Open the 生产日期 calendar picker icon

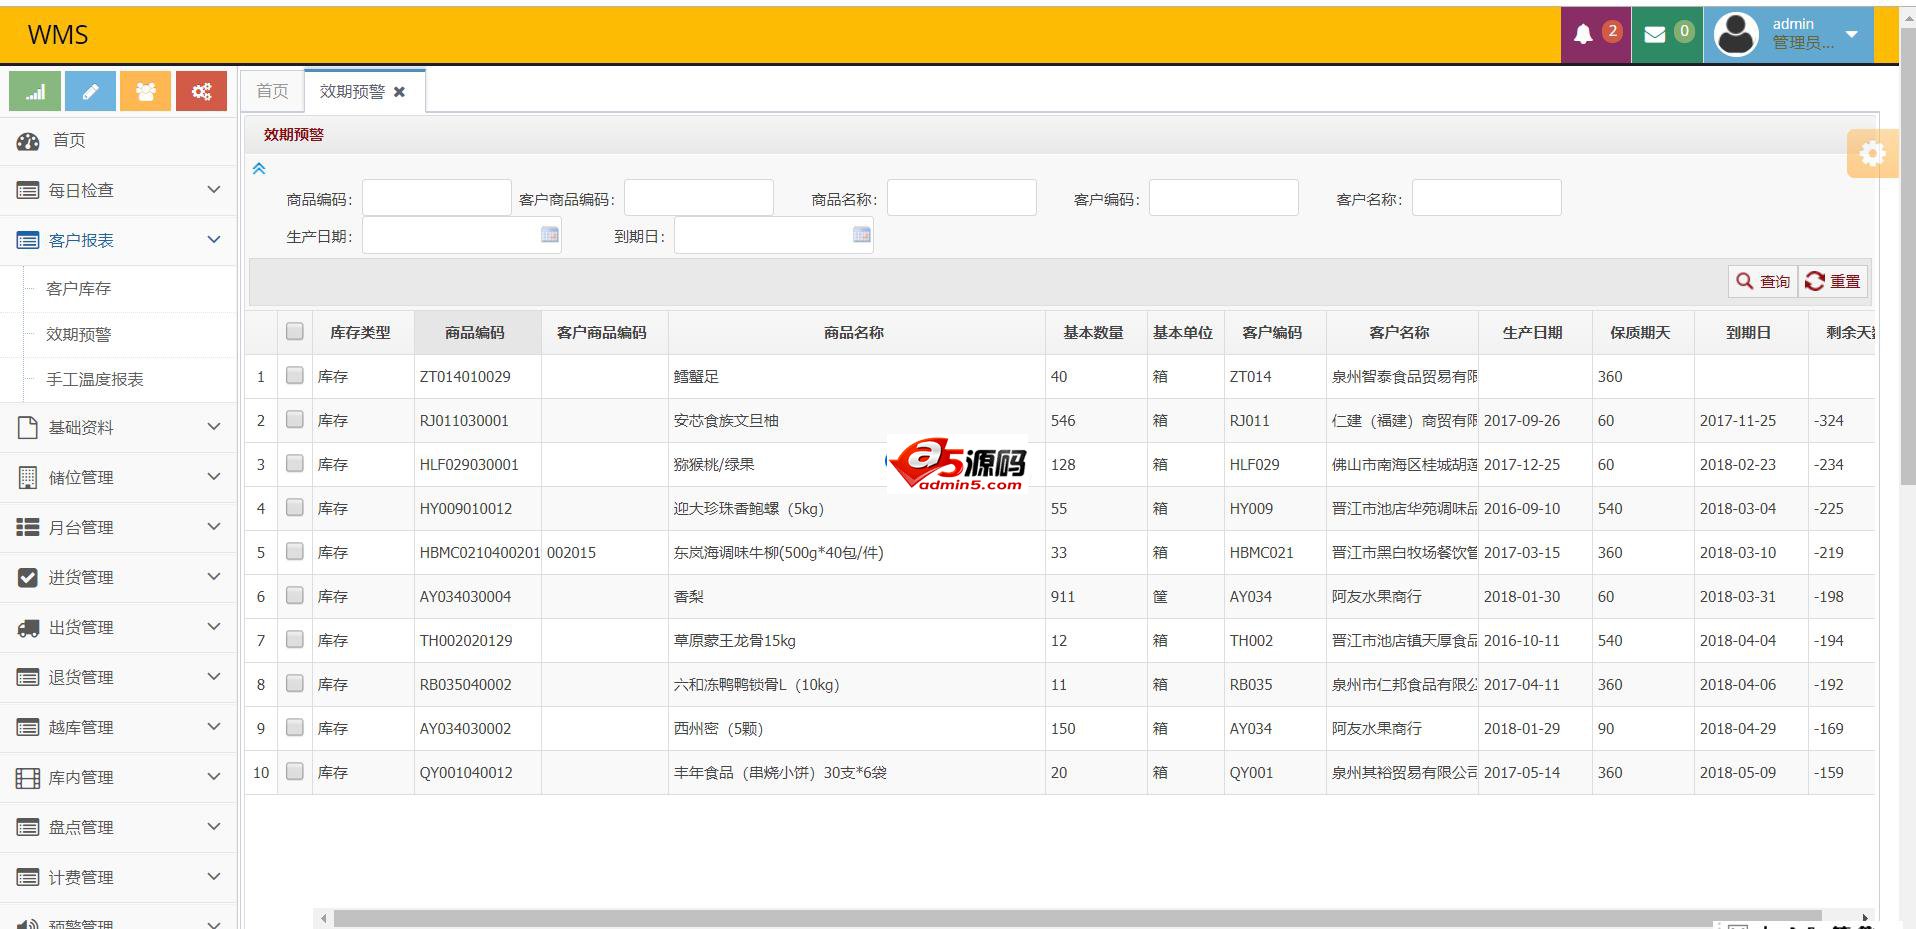click(549, 235)
